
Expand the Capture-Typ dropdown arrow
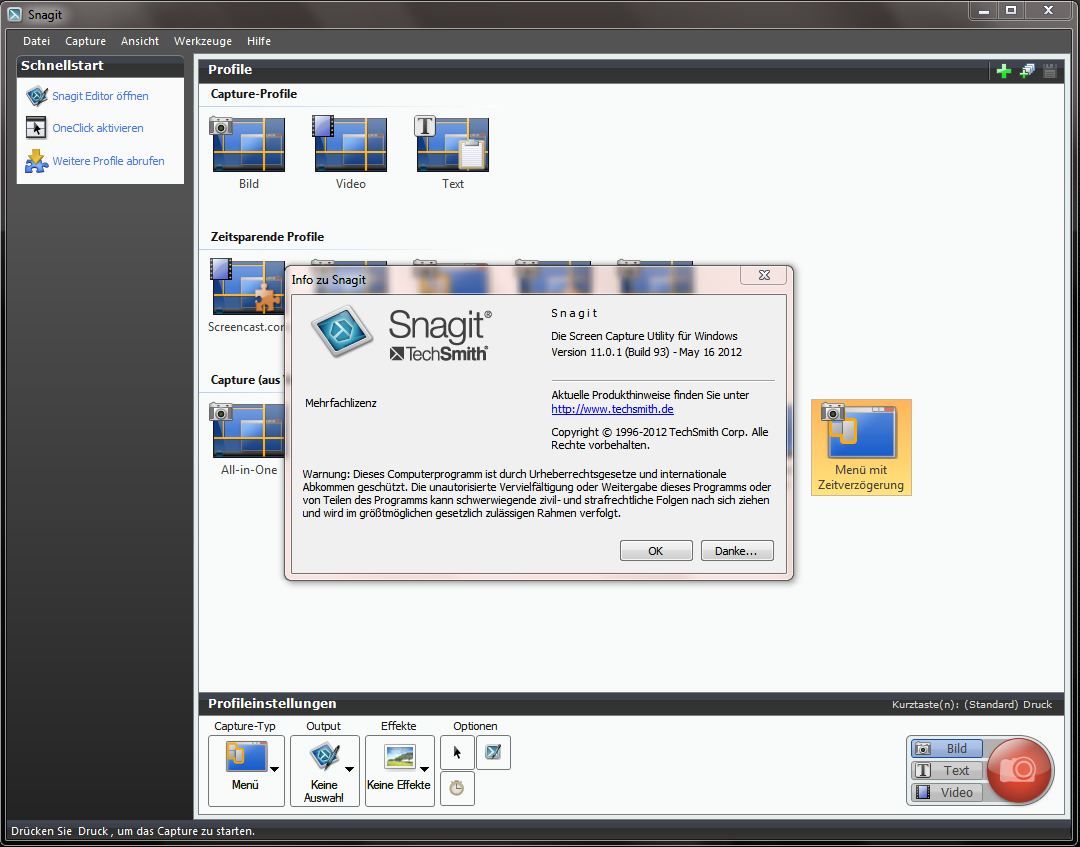point(275,769)
